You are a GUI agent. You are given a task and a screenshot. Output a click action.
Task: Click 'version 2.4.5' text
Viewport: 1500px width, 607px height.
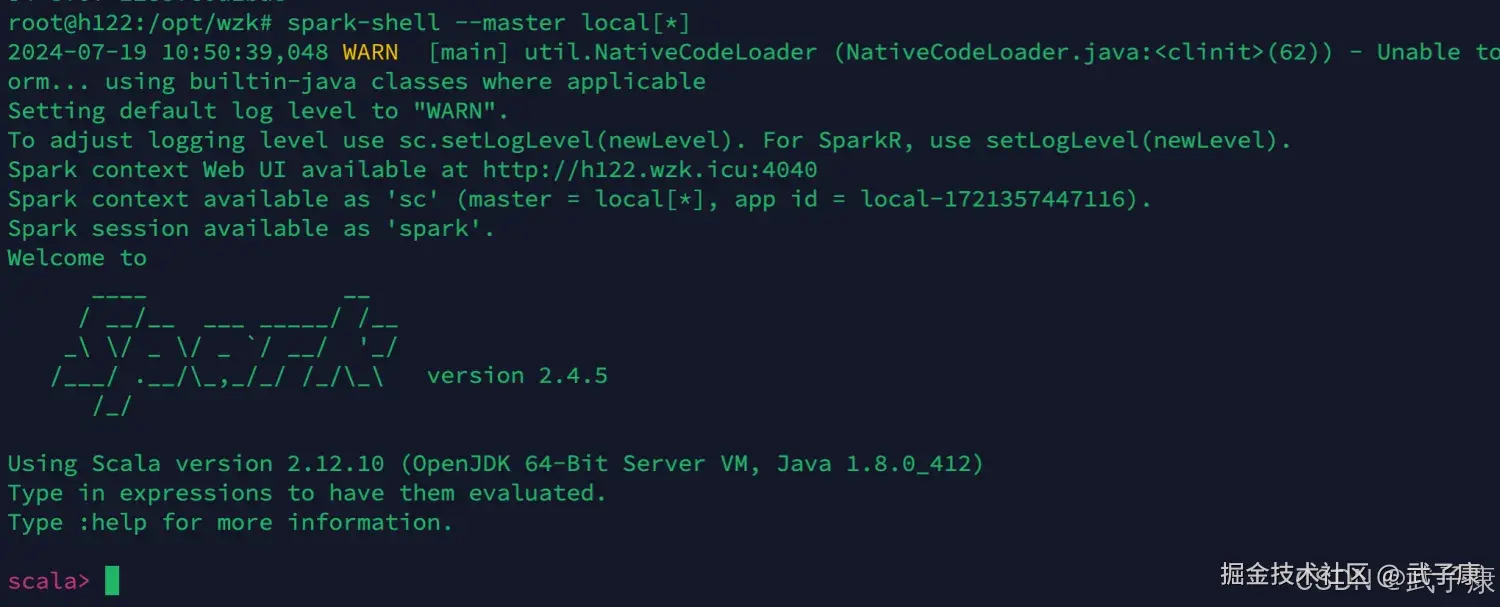[x=517, y=376]
